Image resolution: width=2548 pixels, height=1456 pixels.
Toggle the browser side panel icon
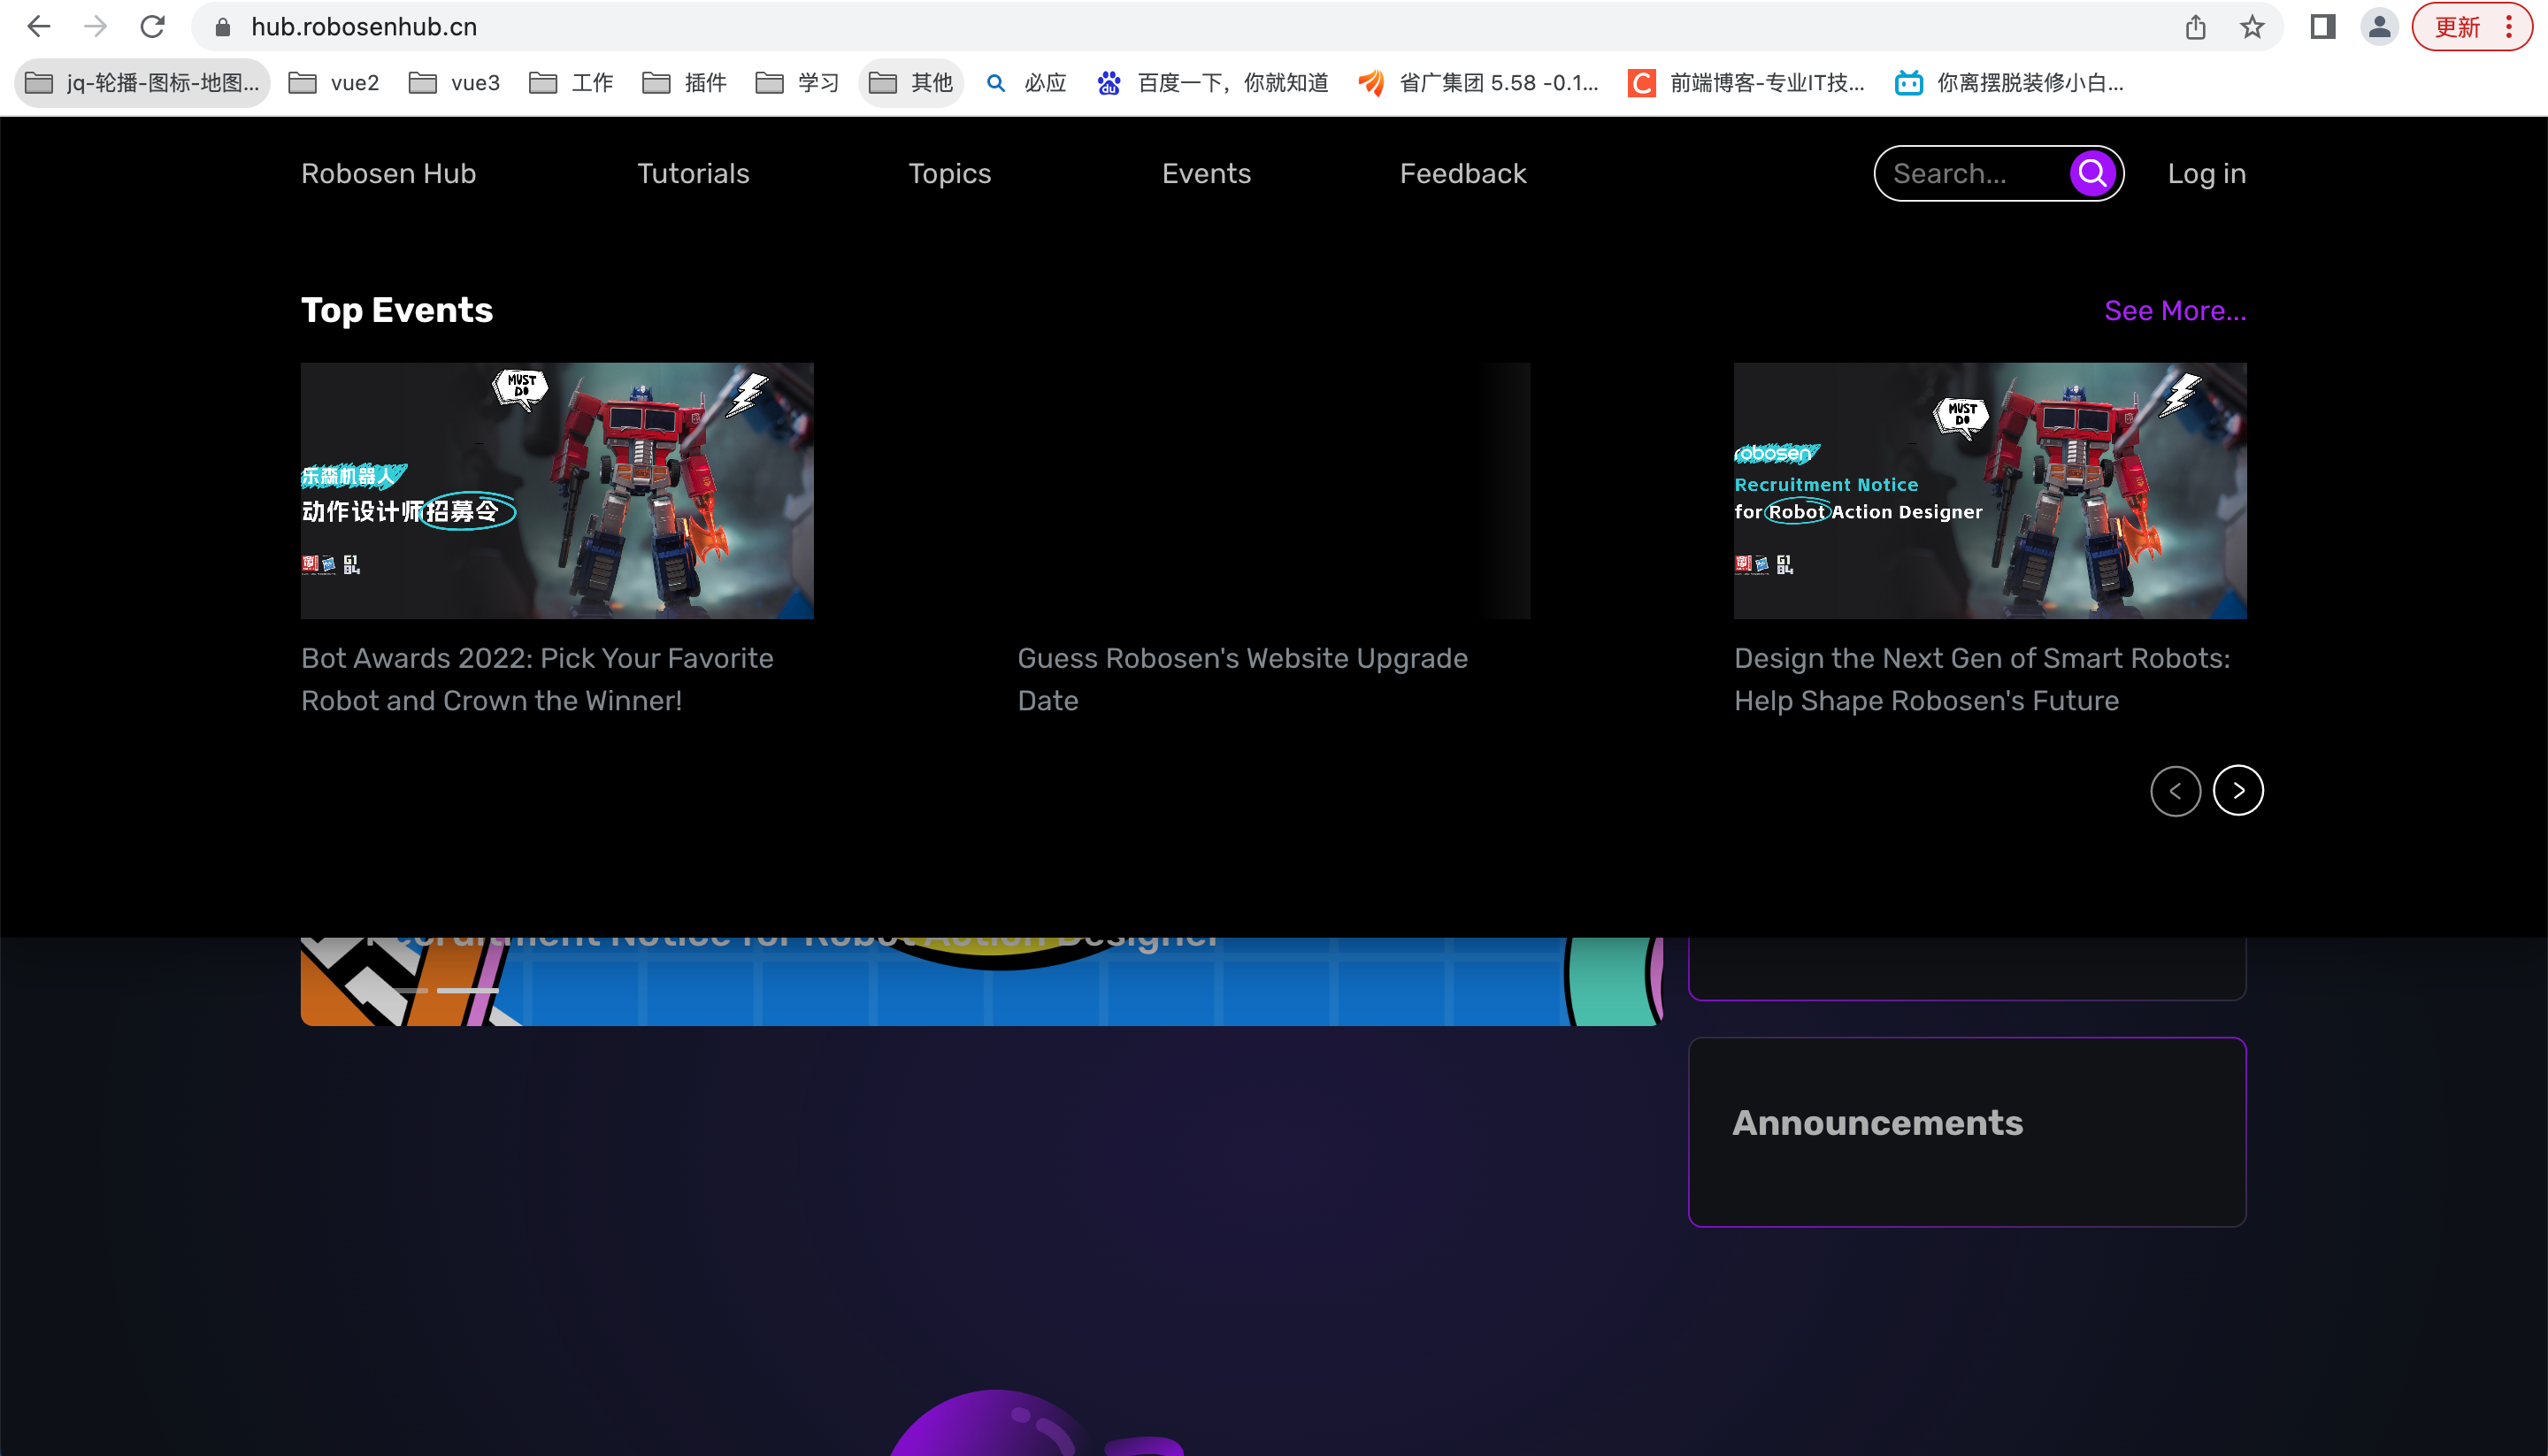2322,27
